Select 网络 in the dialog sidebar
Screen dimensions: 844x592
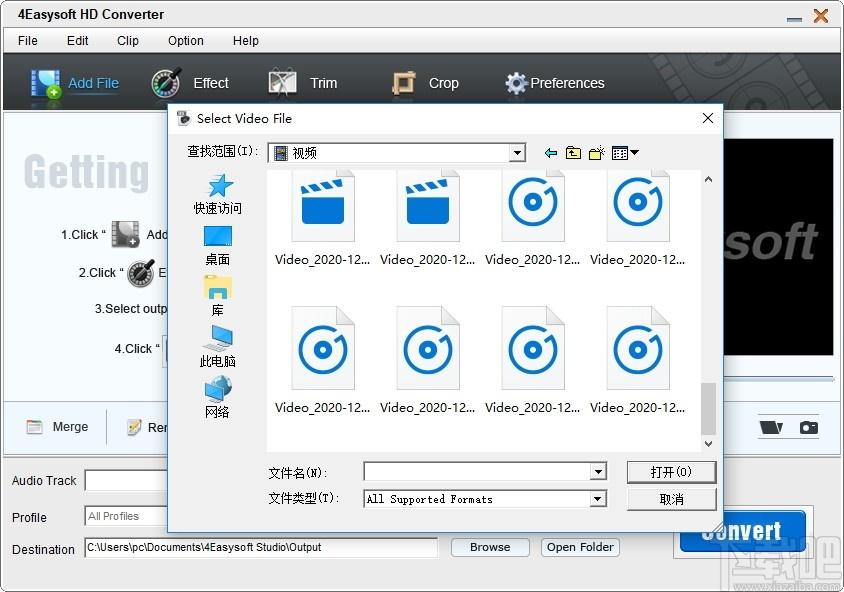click(217, 397)
